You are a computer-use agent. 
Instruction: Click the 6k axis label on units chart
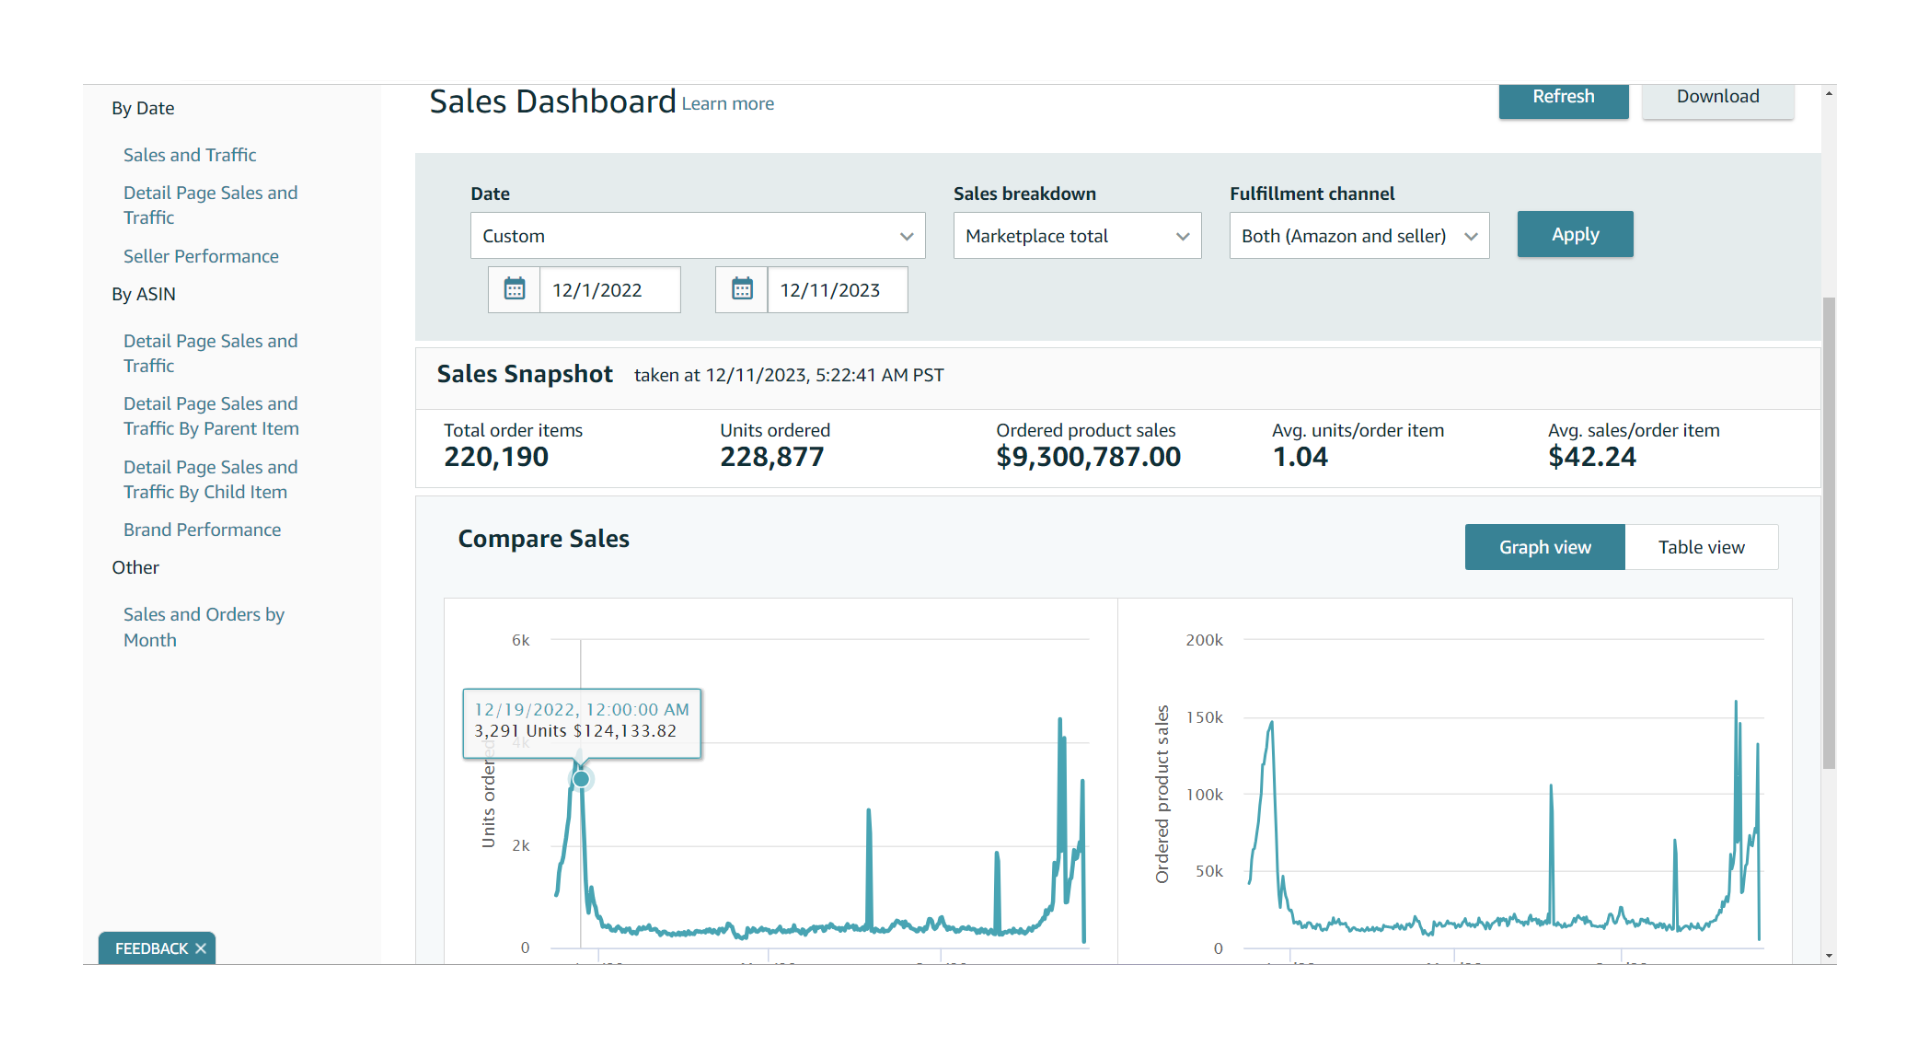521,640
